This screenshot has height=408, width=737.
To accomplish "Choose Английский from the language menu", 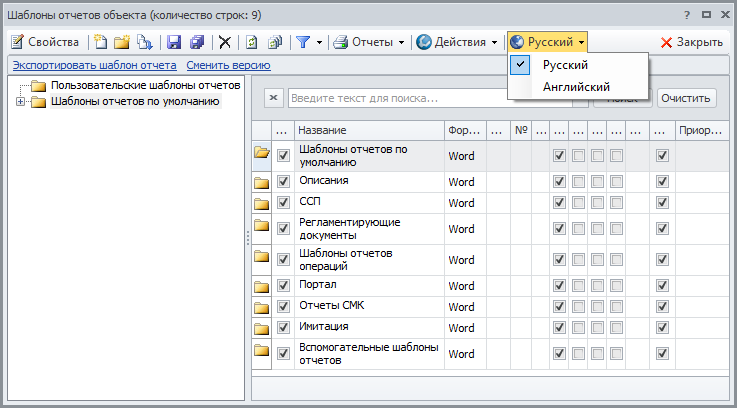I will [576, 88].
